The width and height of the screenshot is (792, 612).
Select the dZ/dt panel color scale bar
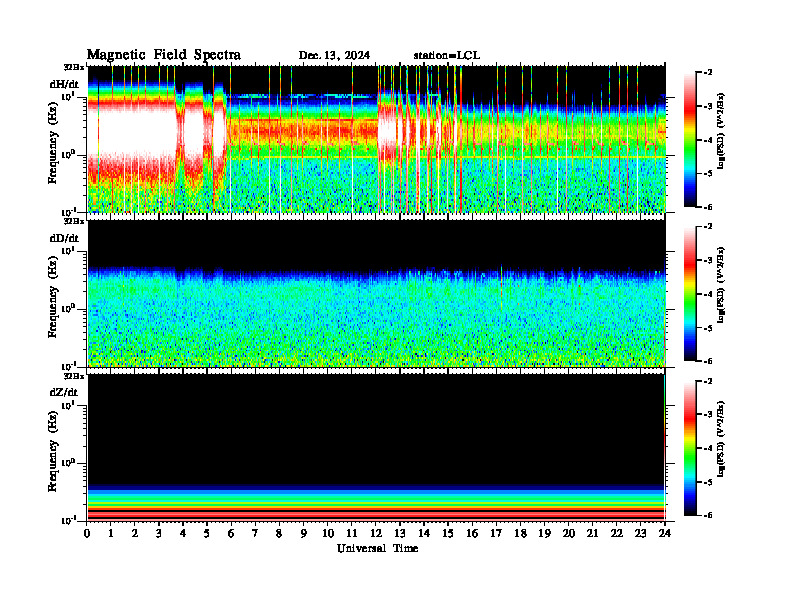point(690,448)
